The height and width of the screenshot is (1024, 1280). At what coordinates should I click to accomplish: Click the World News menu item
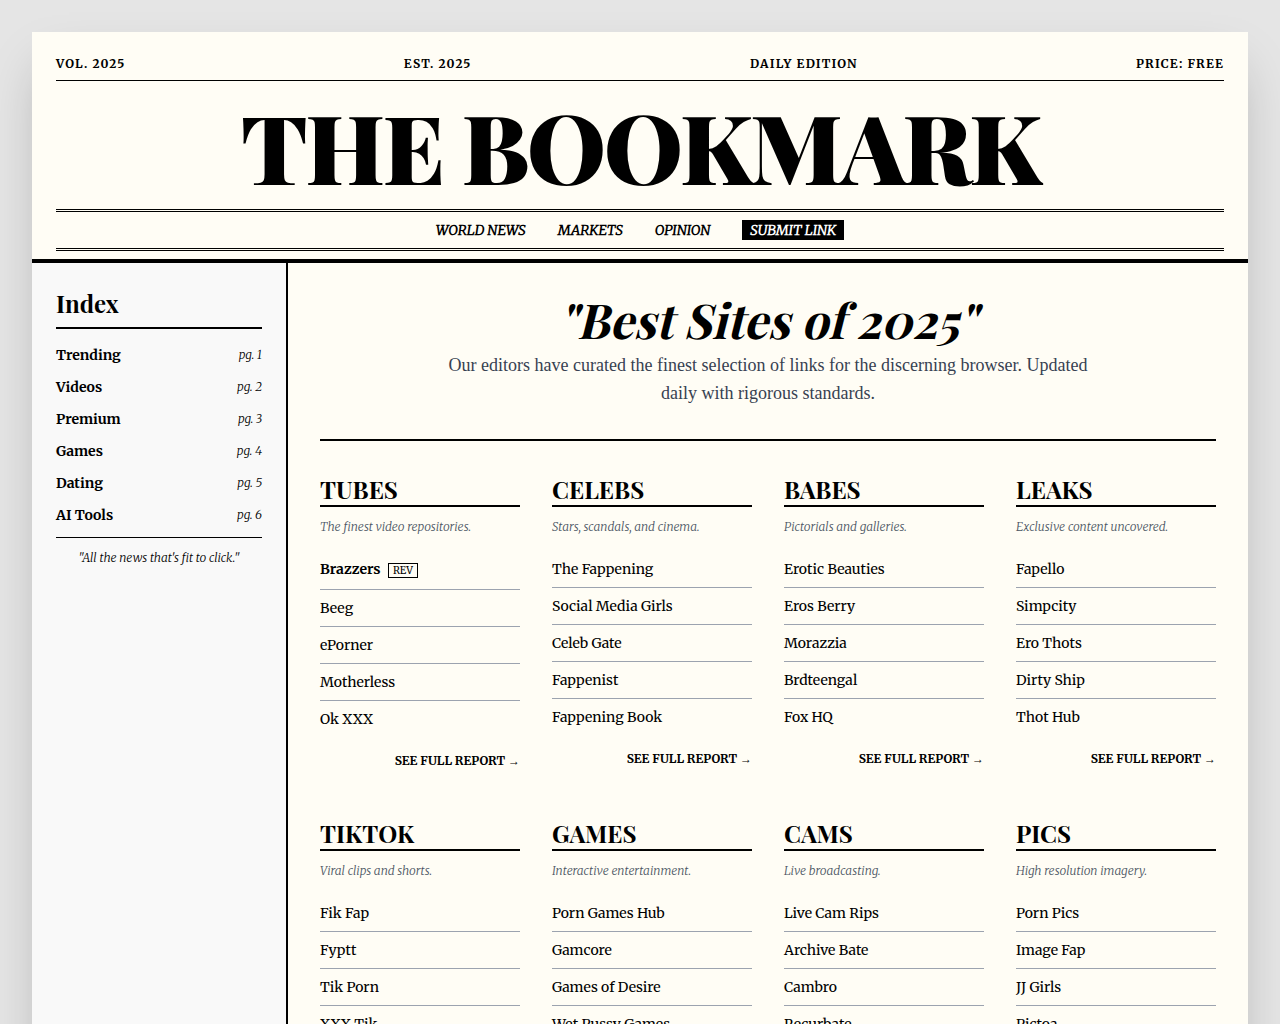click(481, 230)
